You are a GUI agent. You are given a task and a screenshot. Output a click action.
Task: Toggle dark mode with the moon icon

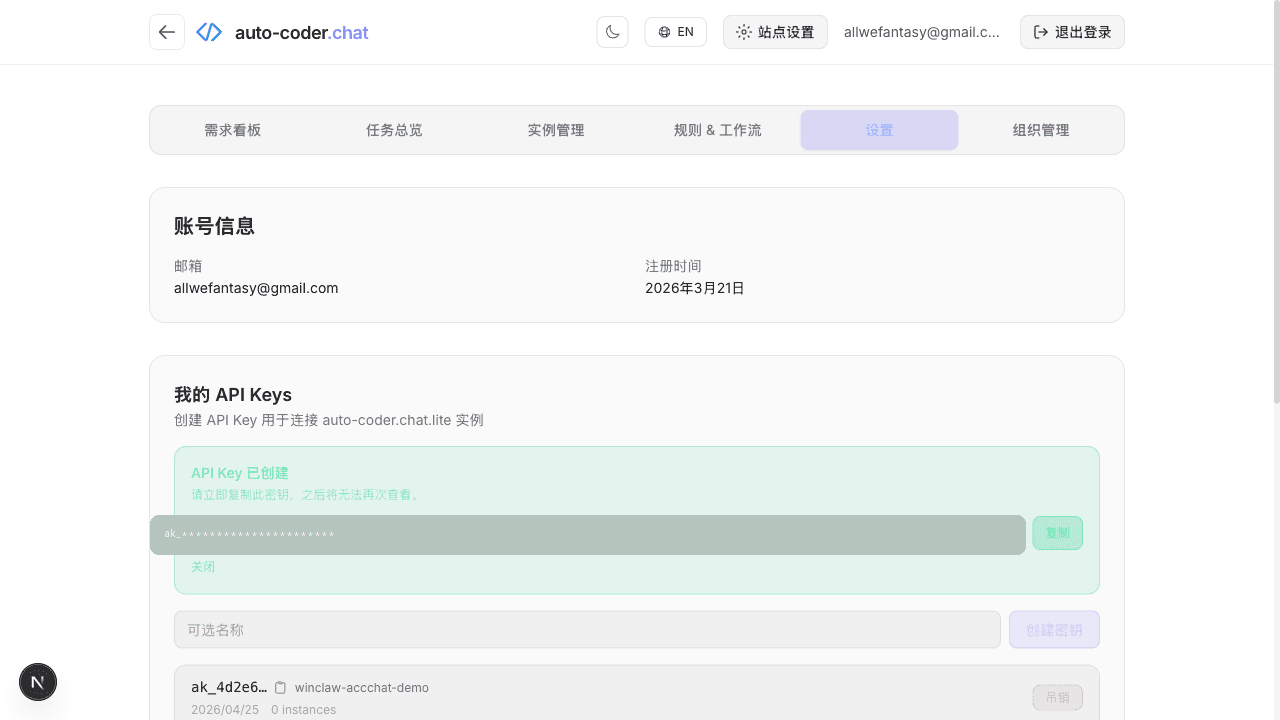click(612, 31)
